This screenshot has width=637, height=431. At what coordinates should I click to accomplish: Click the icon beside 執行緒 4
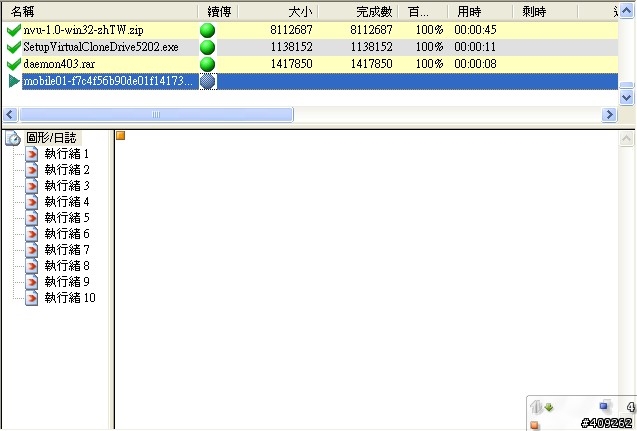point(32,202)
